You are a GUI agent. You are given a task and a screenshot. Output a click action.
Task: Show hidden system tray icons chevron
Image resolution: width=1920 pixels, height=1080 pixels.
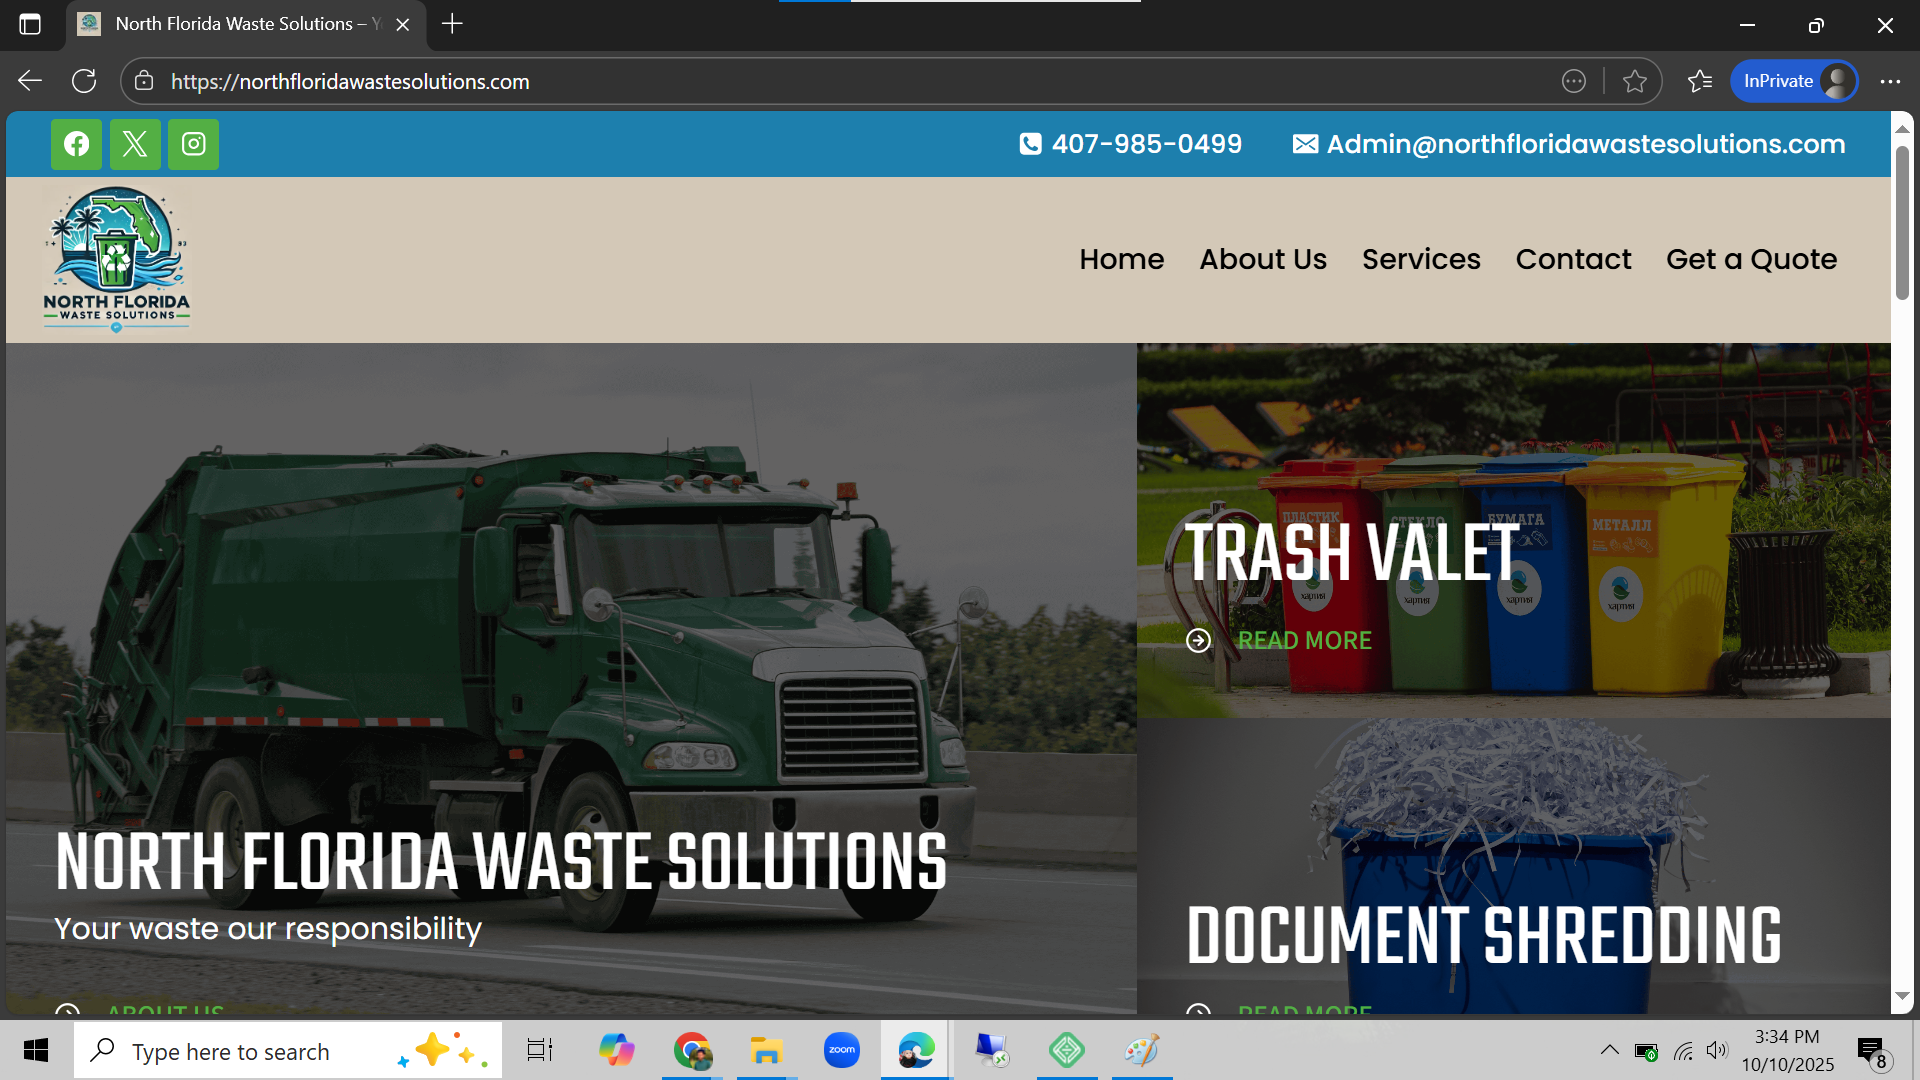(1609, 1050)
